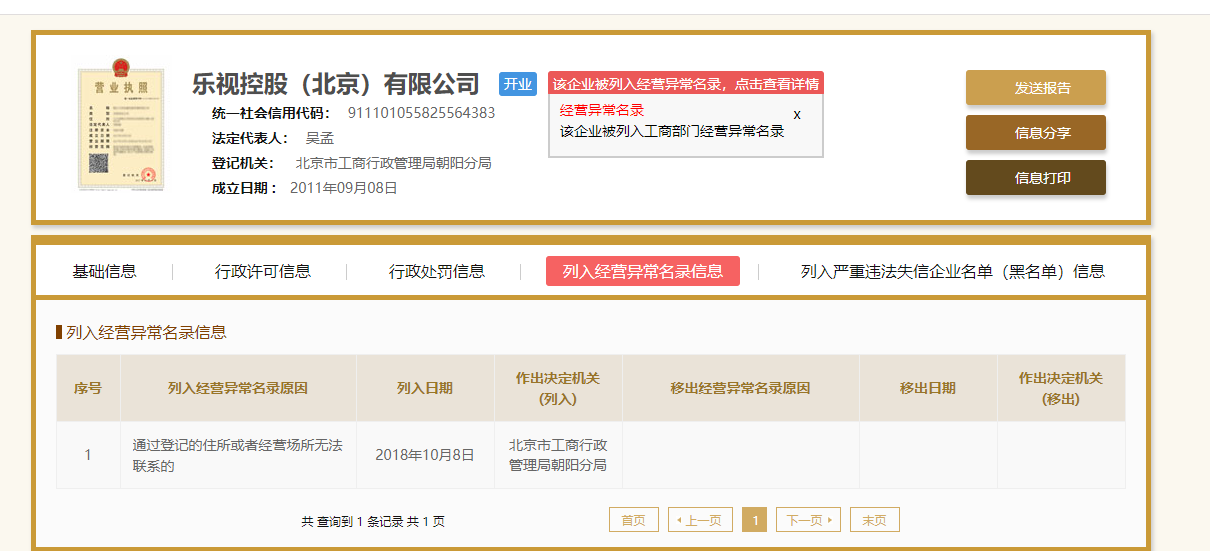Image resolution: width=1210 pixels, height=551 pixels.
Task: Click the legal representative name 吴孟
Action: (x=320, y=138)
